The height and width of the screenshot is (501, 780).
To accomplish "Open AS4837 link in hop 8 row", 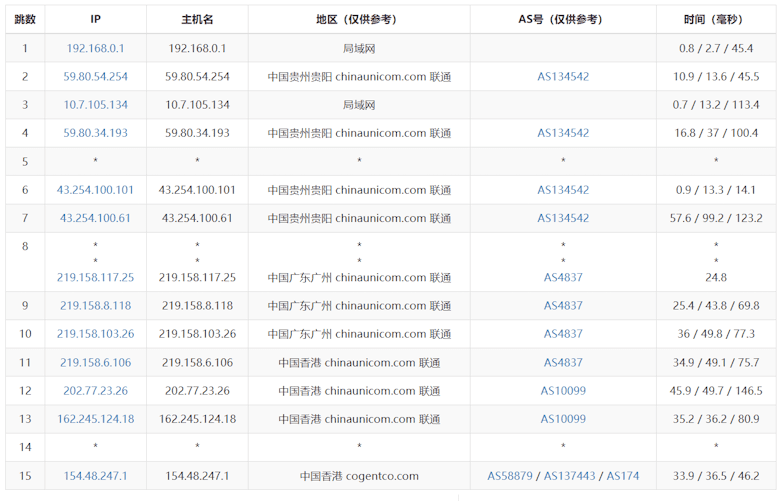I will (563, 277).
